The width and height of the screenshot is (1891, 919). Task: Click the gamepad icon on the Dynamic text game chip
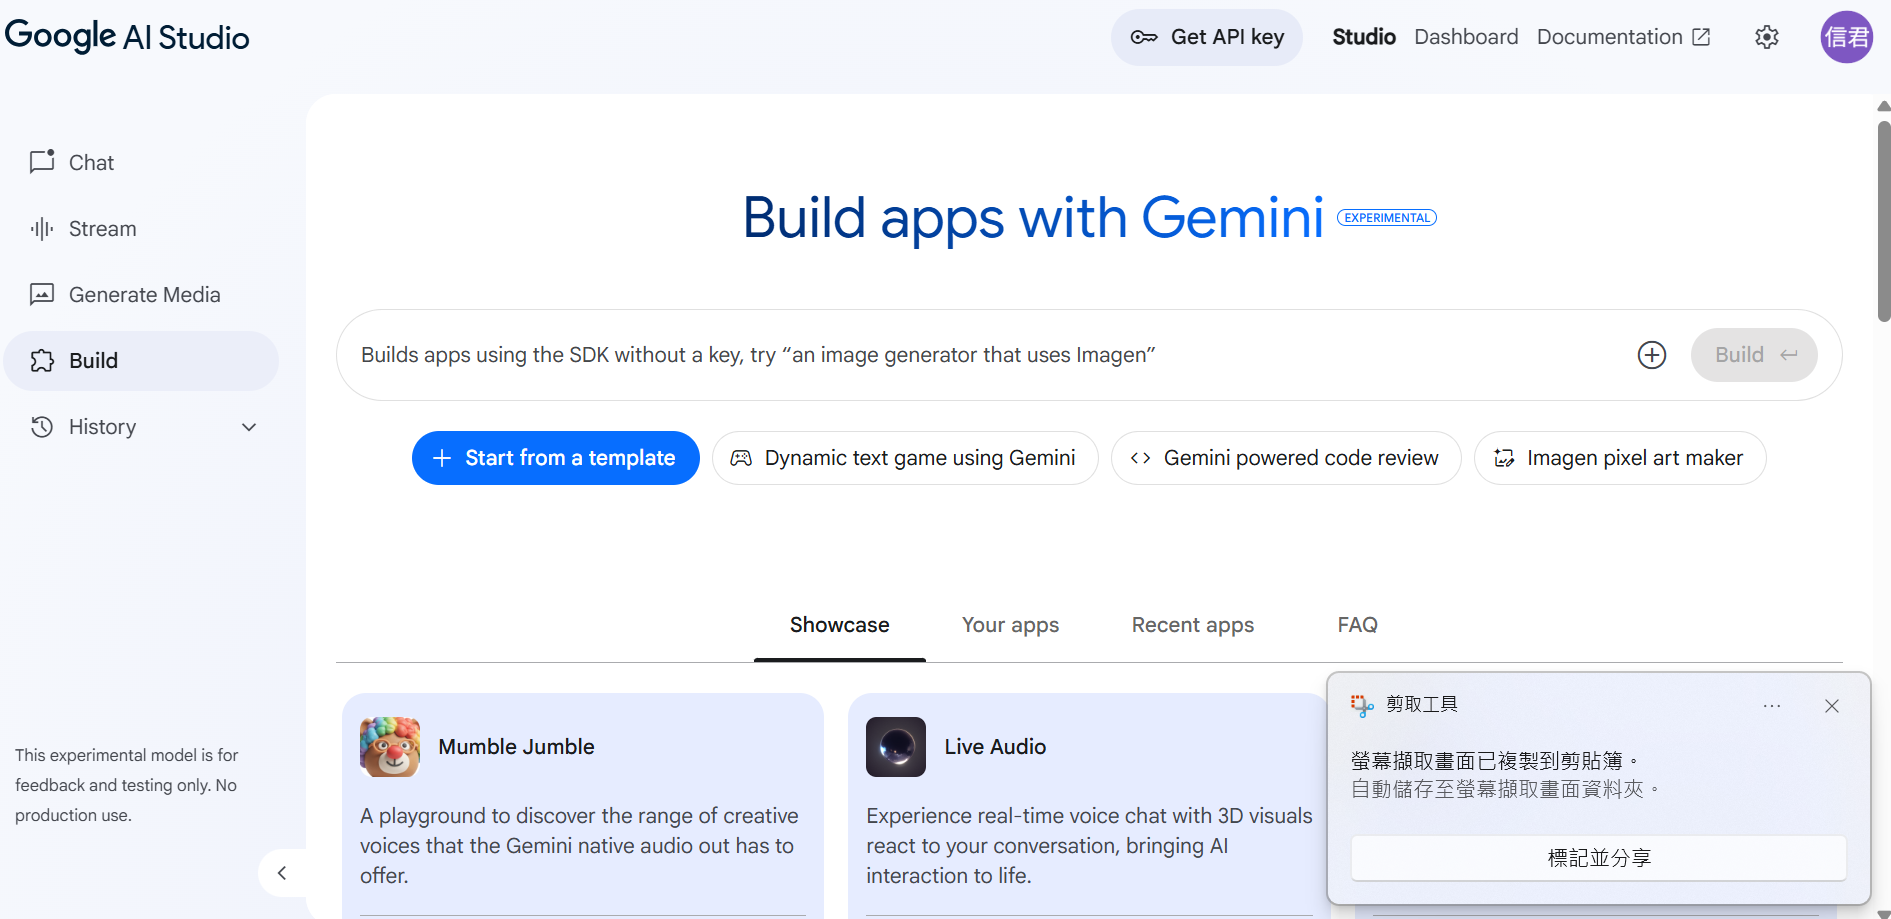click(741, 458)
